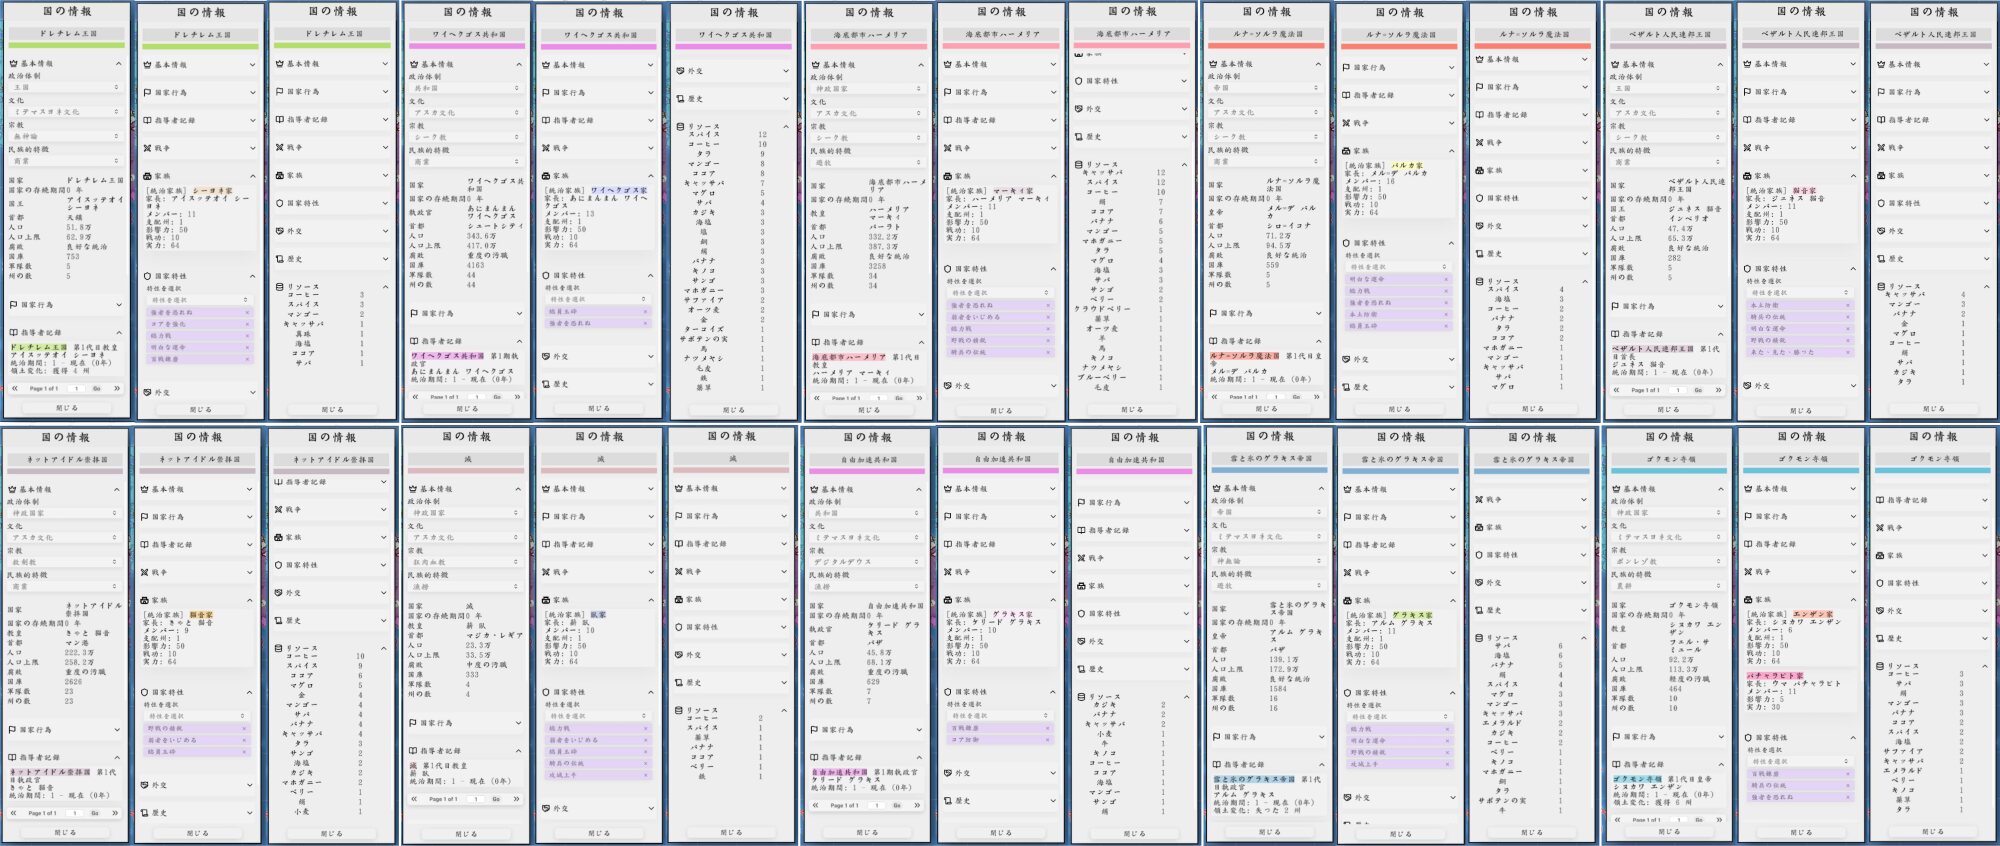
Task: Remove 本土防衛 trait chip in ルナ=ソルラ魔法国 panel
Action: pyautogui.click(x=1446, y=314)
